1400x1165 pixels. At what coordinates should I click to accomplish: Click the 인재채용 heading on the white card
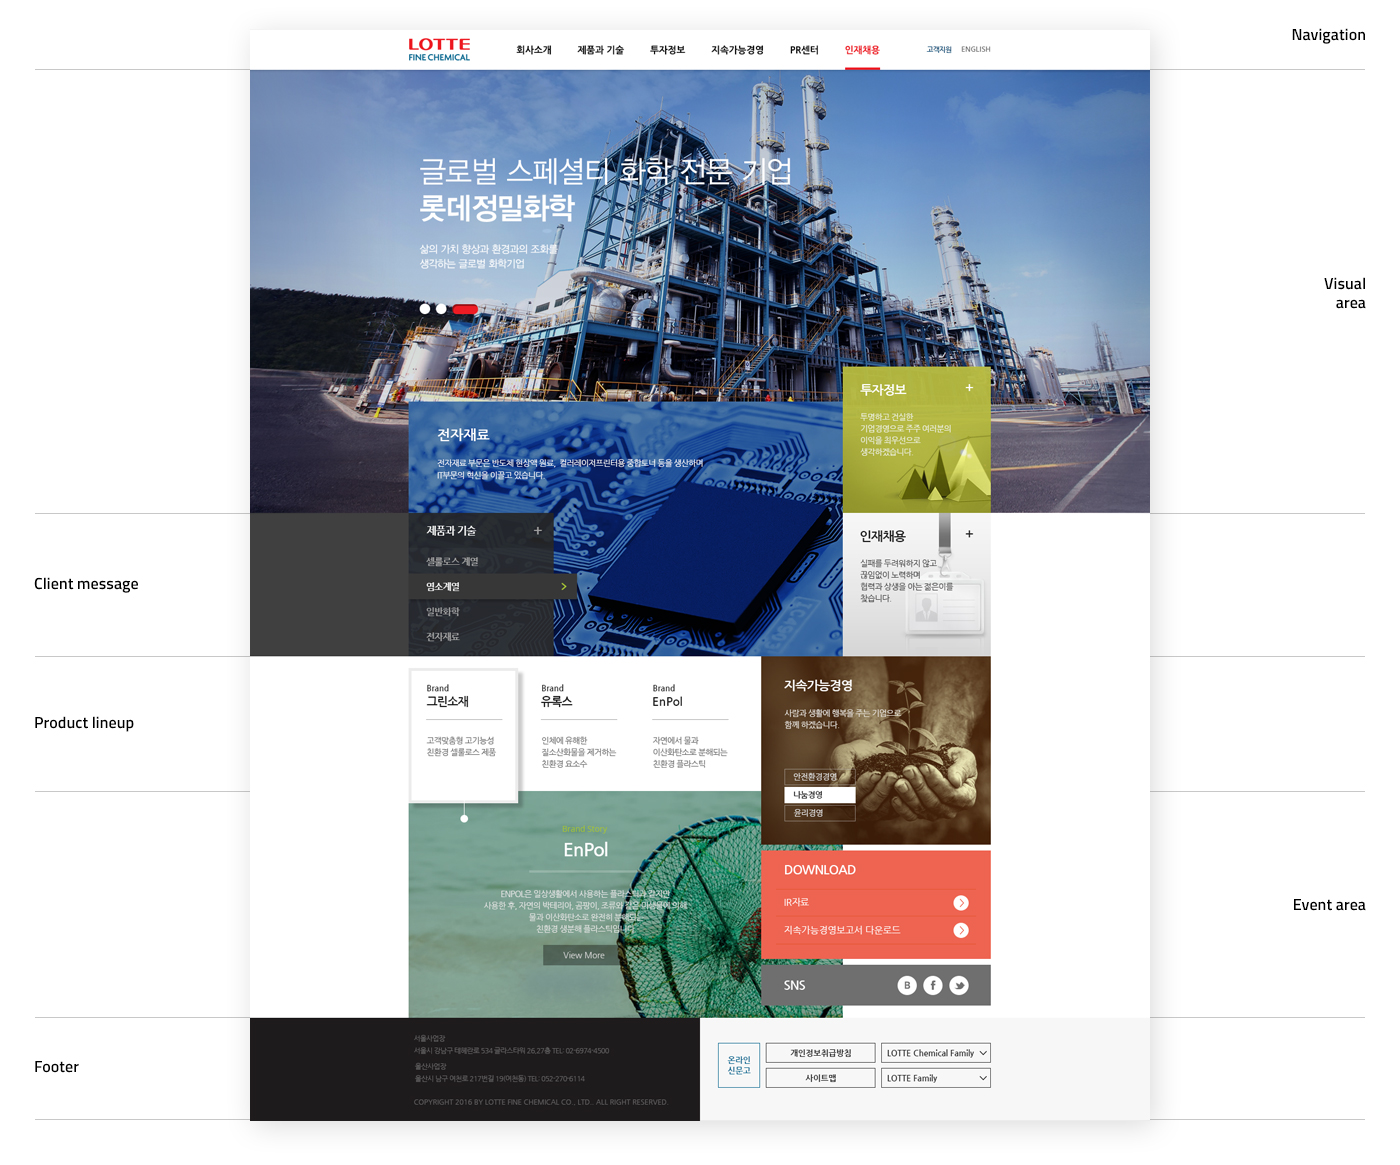[x=883, y=536]
